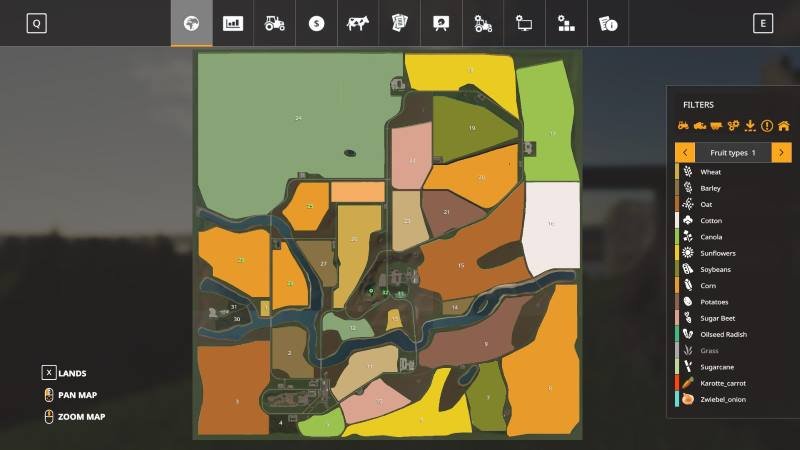The image size is (800, 450).
Task: Select the large green field 24 on map
Action: [298, 118]
